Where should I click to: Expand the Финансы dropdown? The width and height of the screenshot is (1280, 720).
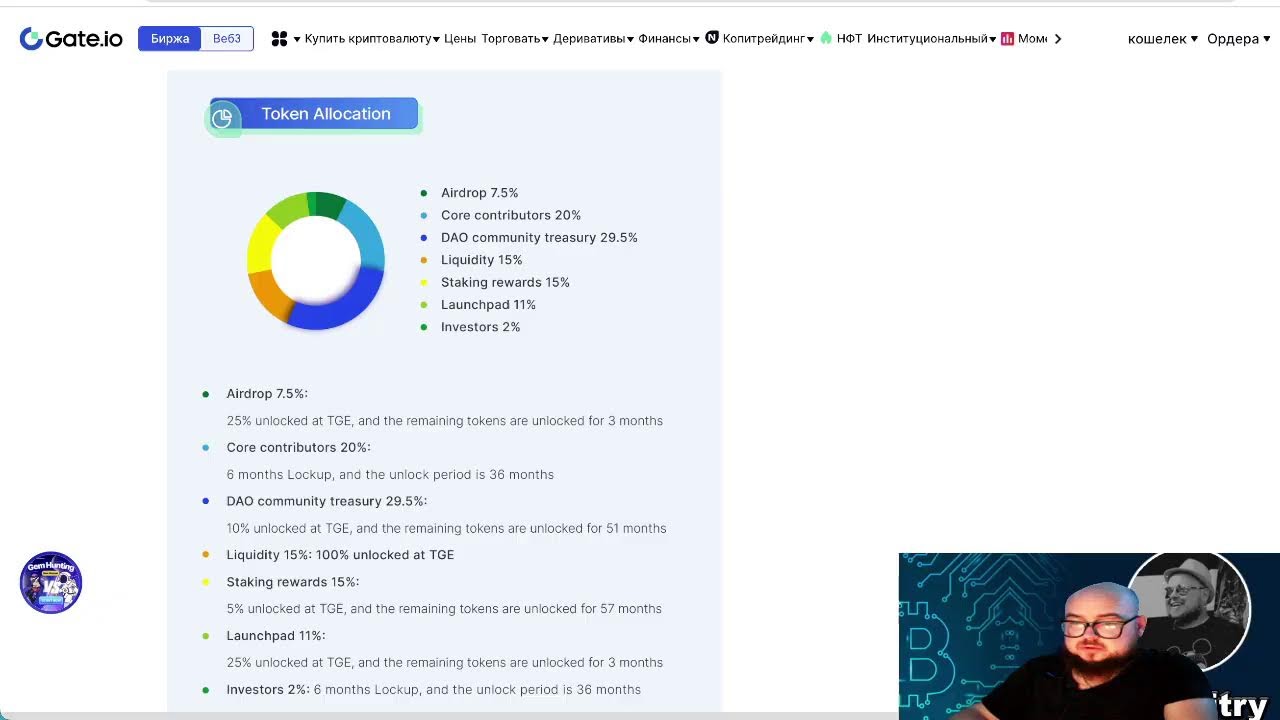[669, 39]
